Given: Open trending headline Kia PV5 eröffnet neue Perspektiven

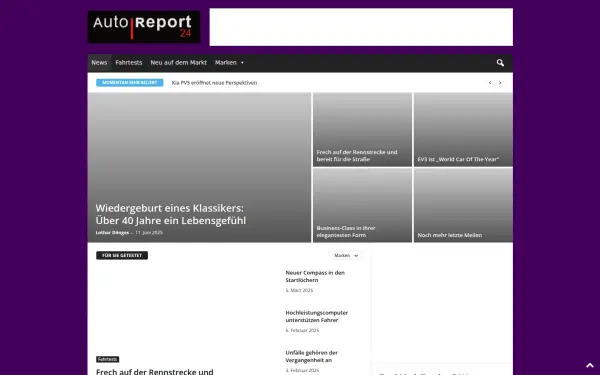Looking at the screenshot, I should [x=214, y=83].
